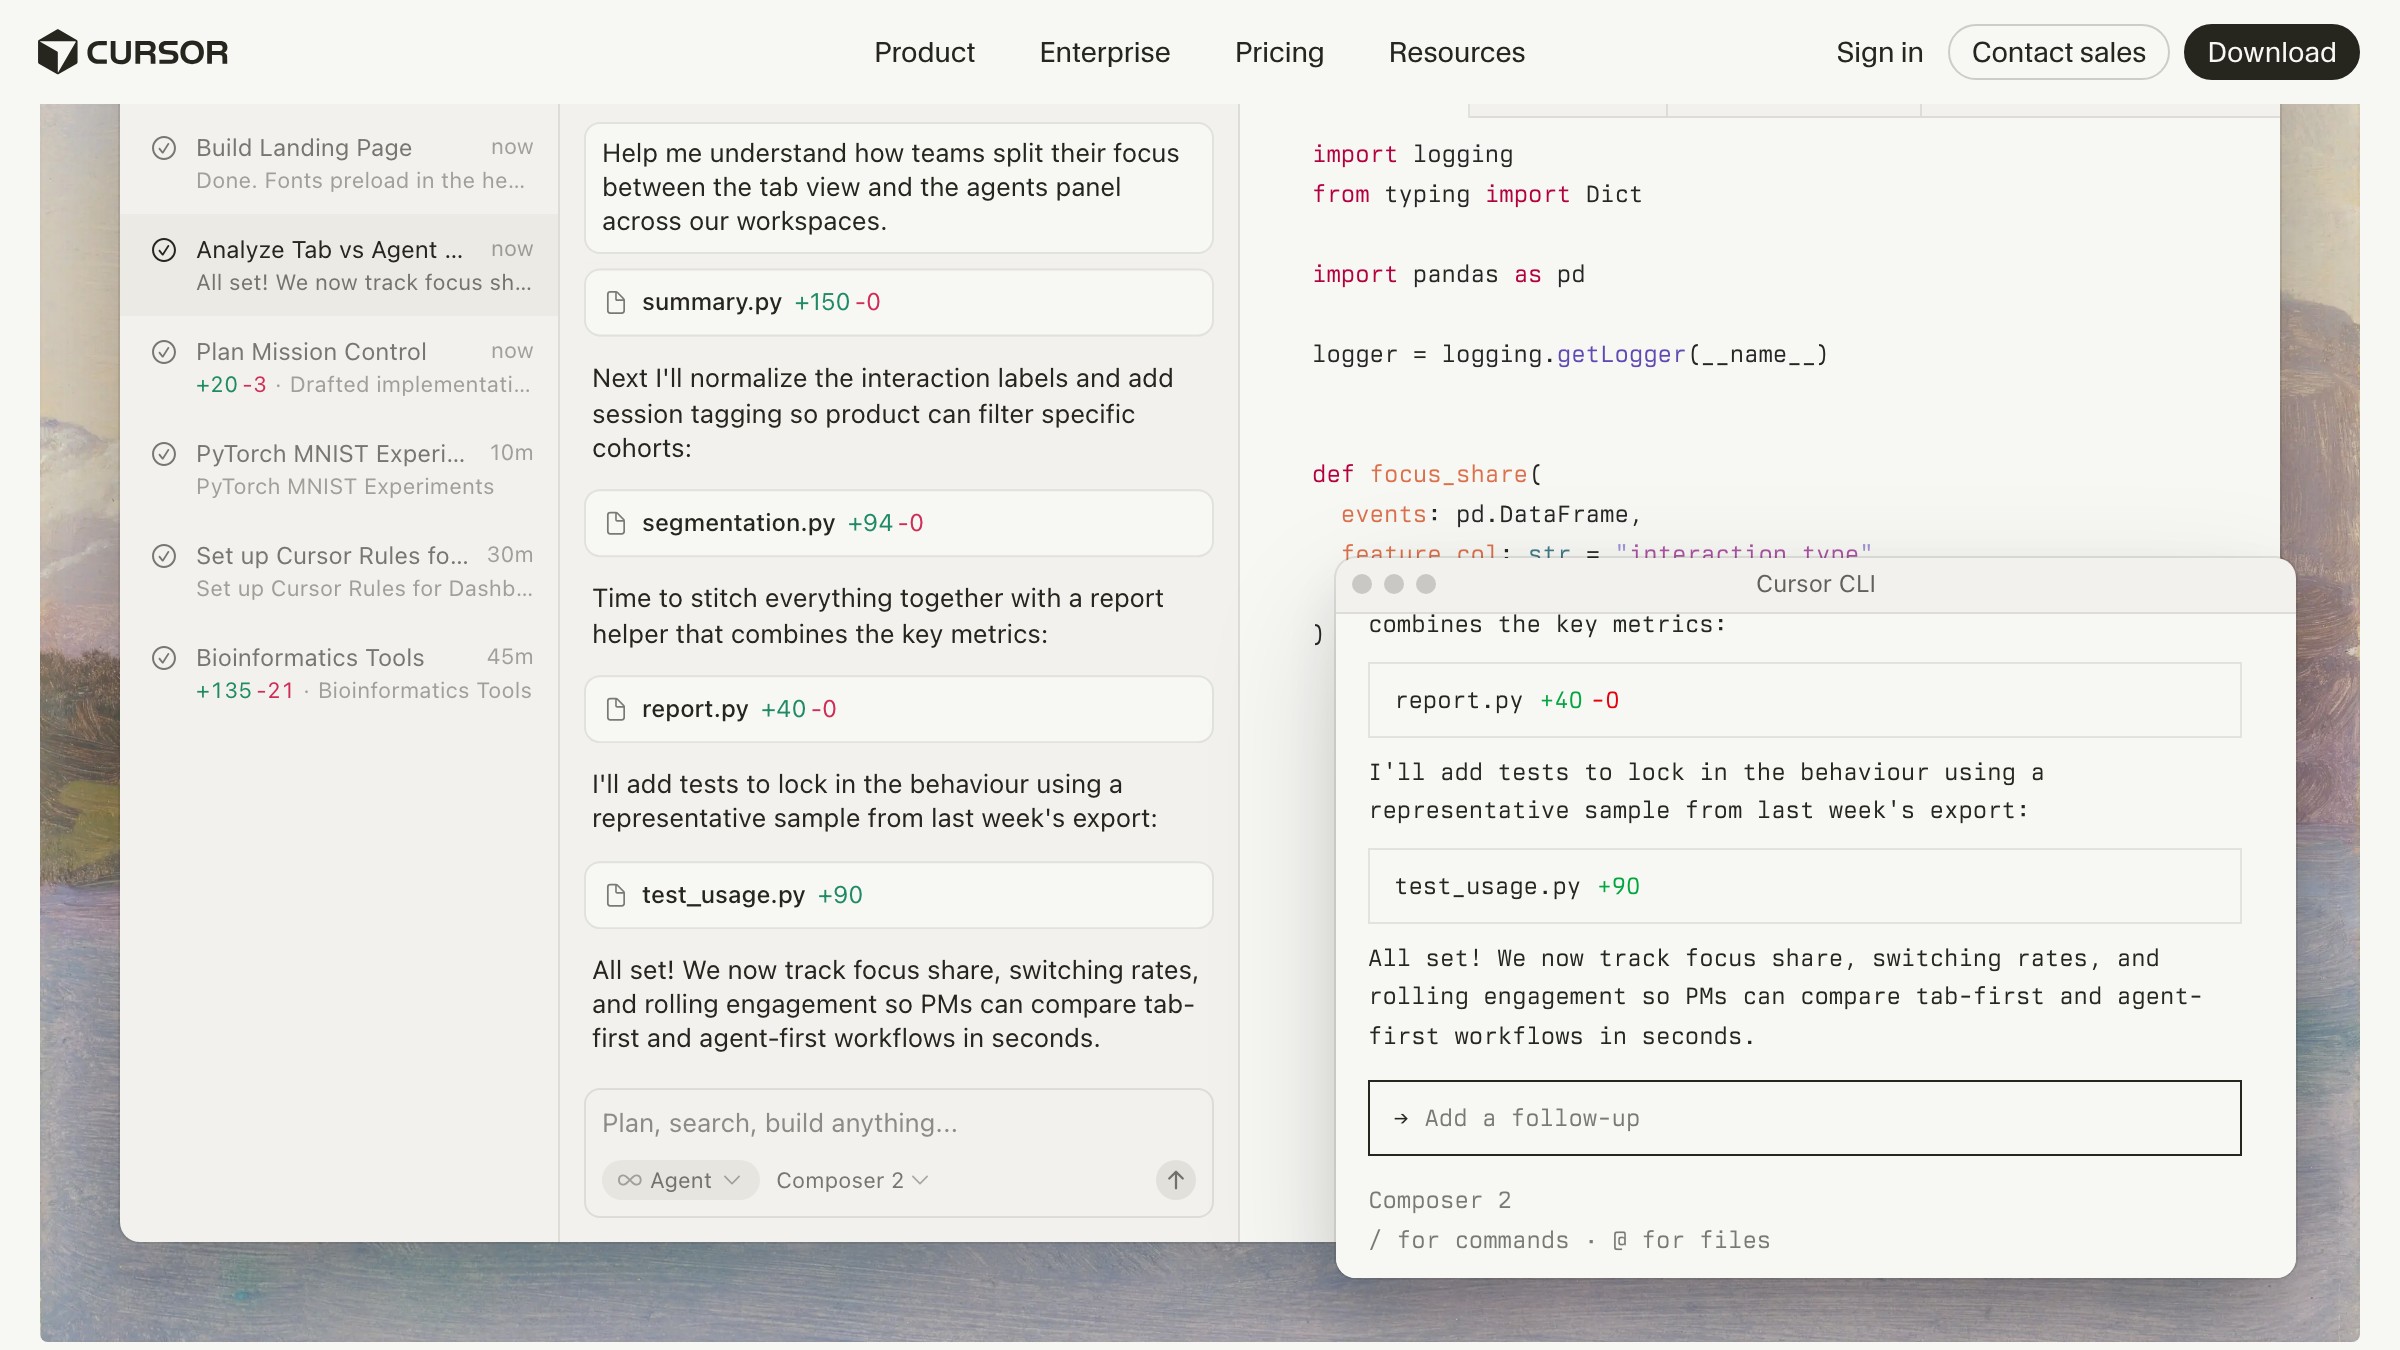This screenshot has height=1350, width=2400.
Task: Open the segmentation.py file card
Action: pos(898,523)
